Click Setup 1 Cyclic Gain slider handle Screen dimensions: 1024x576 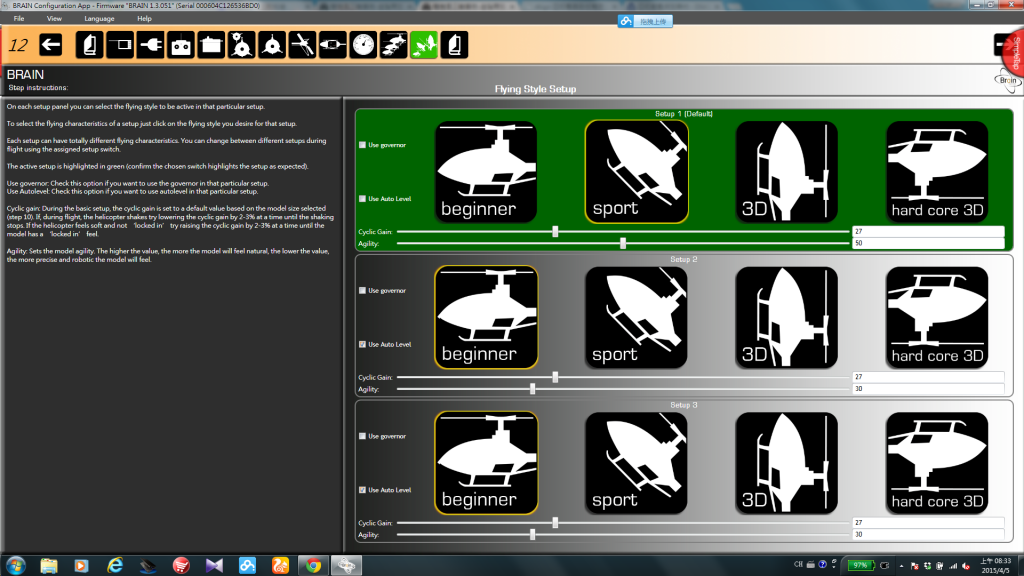(555, 231)
